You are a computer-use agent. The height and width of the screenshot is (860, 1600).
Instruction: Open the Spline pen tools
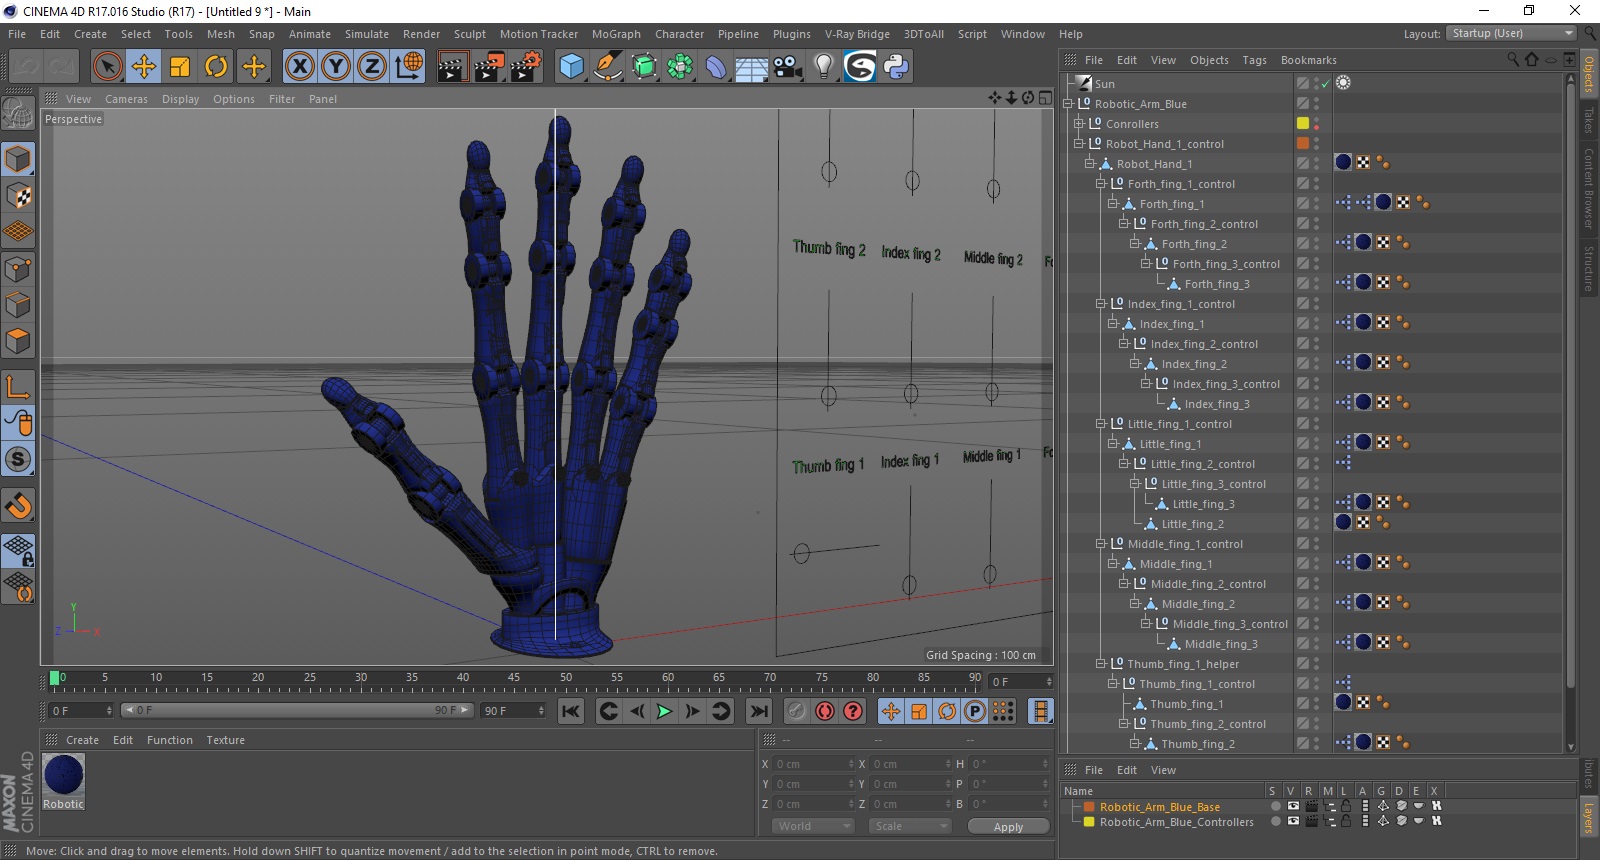click(607, 67)
